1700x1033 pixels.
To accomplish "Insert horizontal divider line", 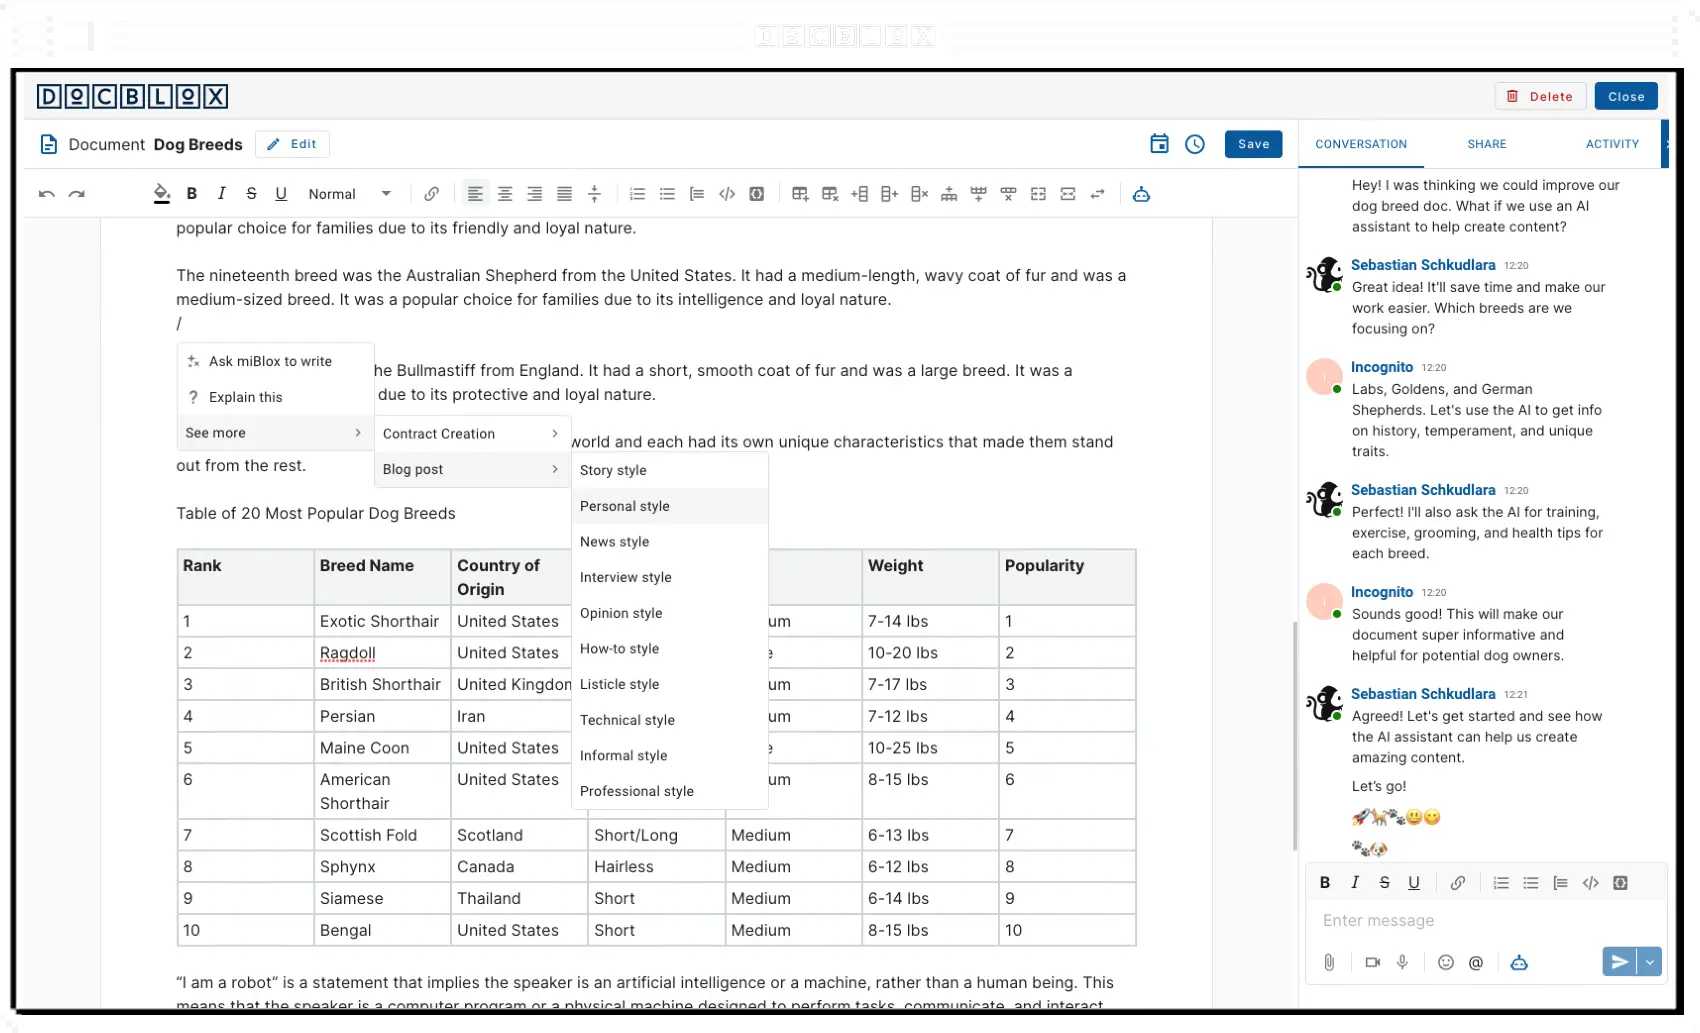I will pos(594,194).
